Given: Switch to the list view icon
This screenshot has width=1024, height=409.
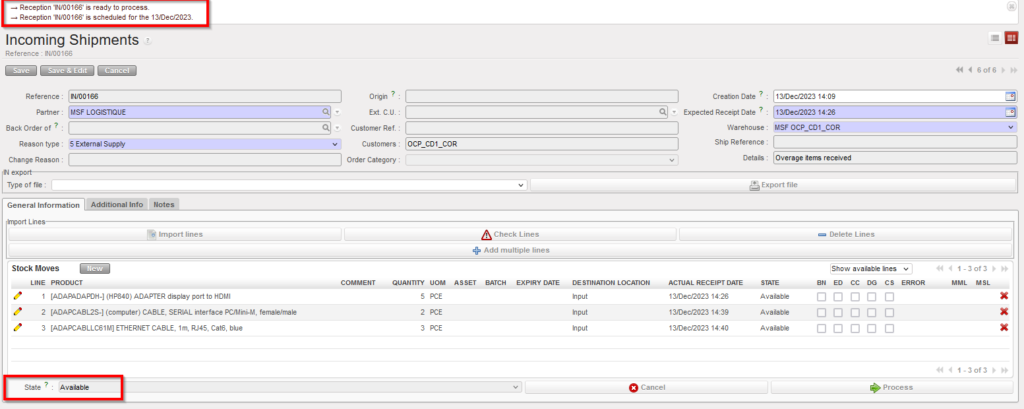Looking at the screenshot, I should click(x=995, y=38).
